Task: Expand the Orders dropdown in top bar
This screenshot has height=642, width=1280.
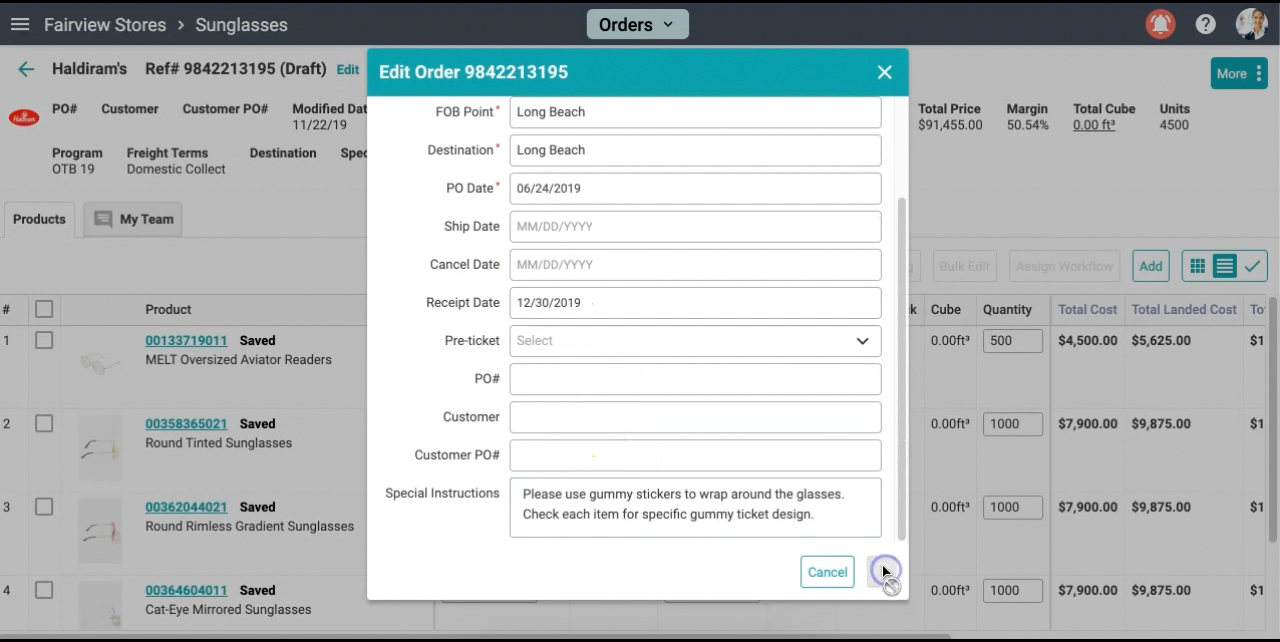Action: (x=637, y=25)
